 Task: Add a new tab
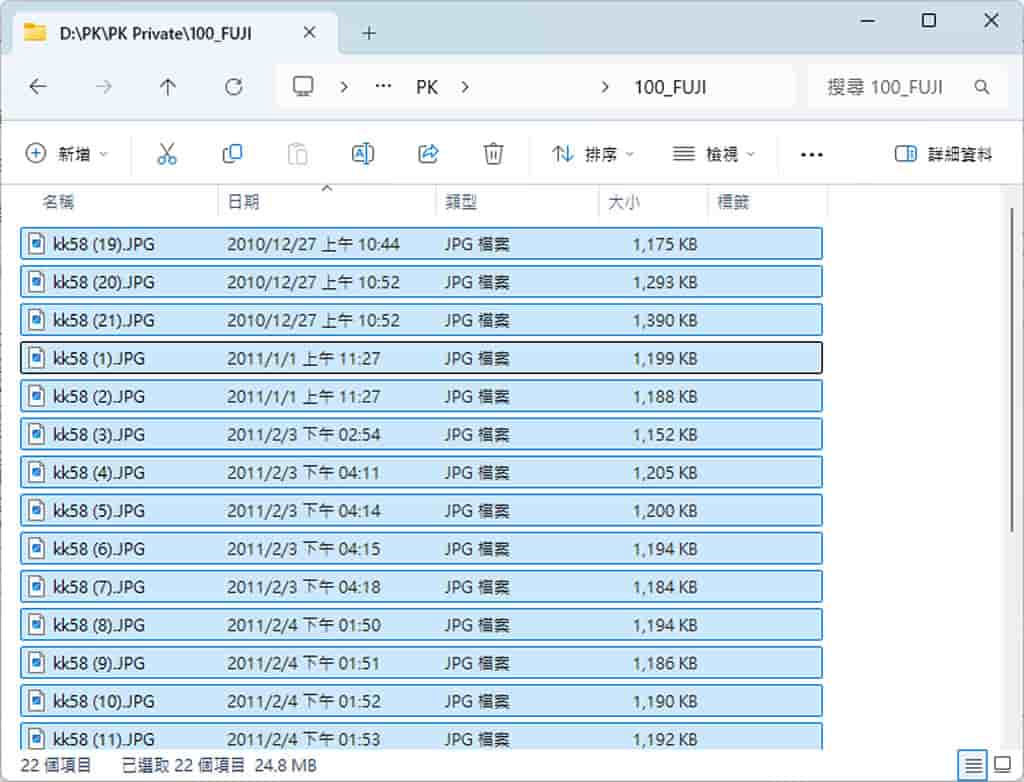369,33
